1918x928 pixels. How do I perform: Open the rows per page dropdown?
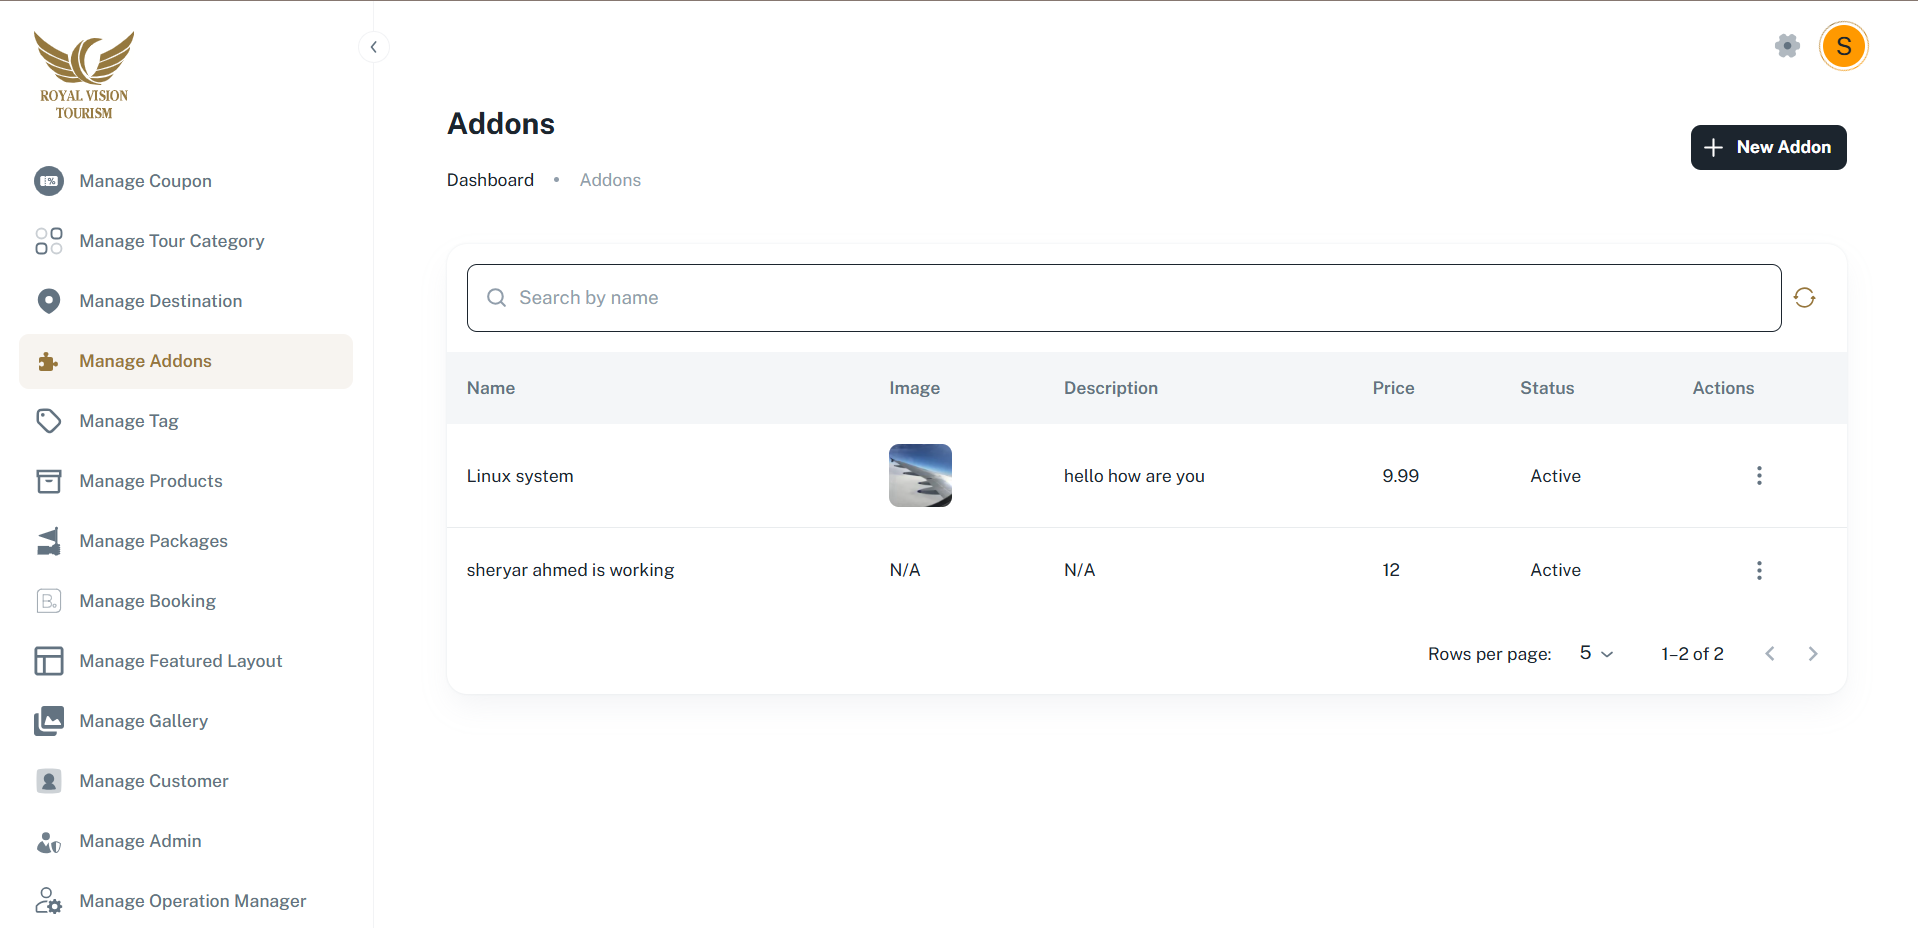tap(1596, 654)
